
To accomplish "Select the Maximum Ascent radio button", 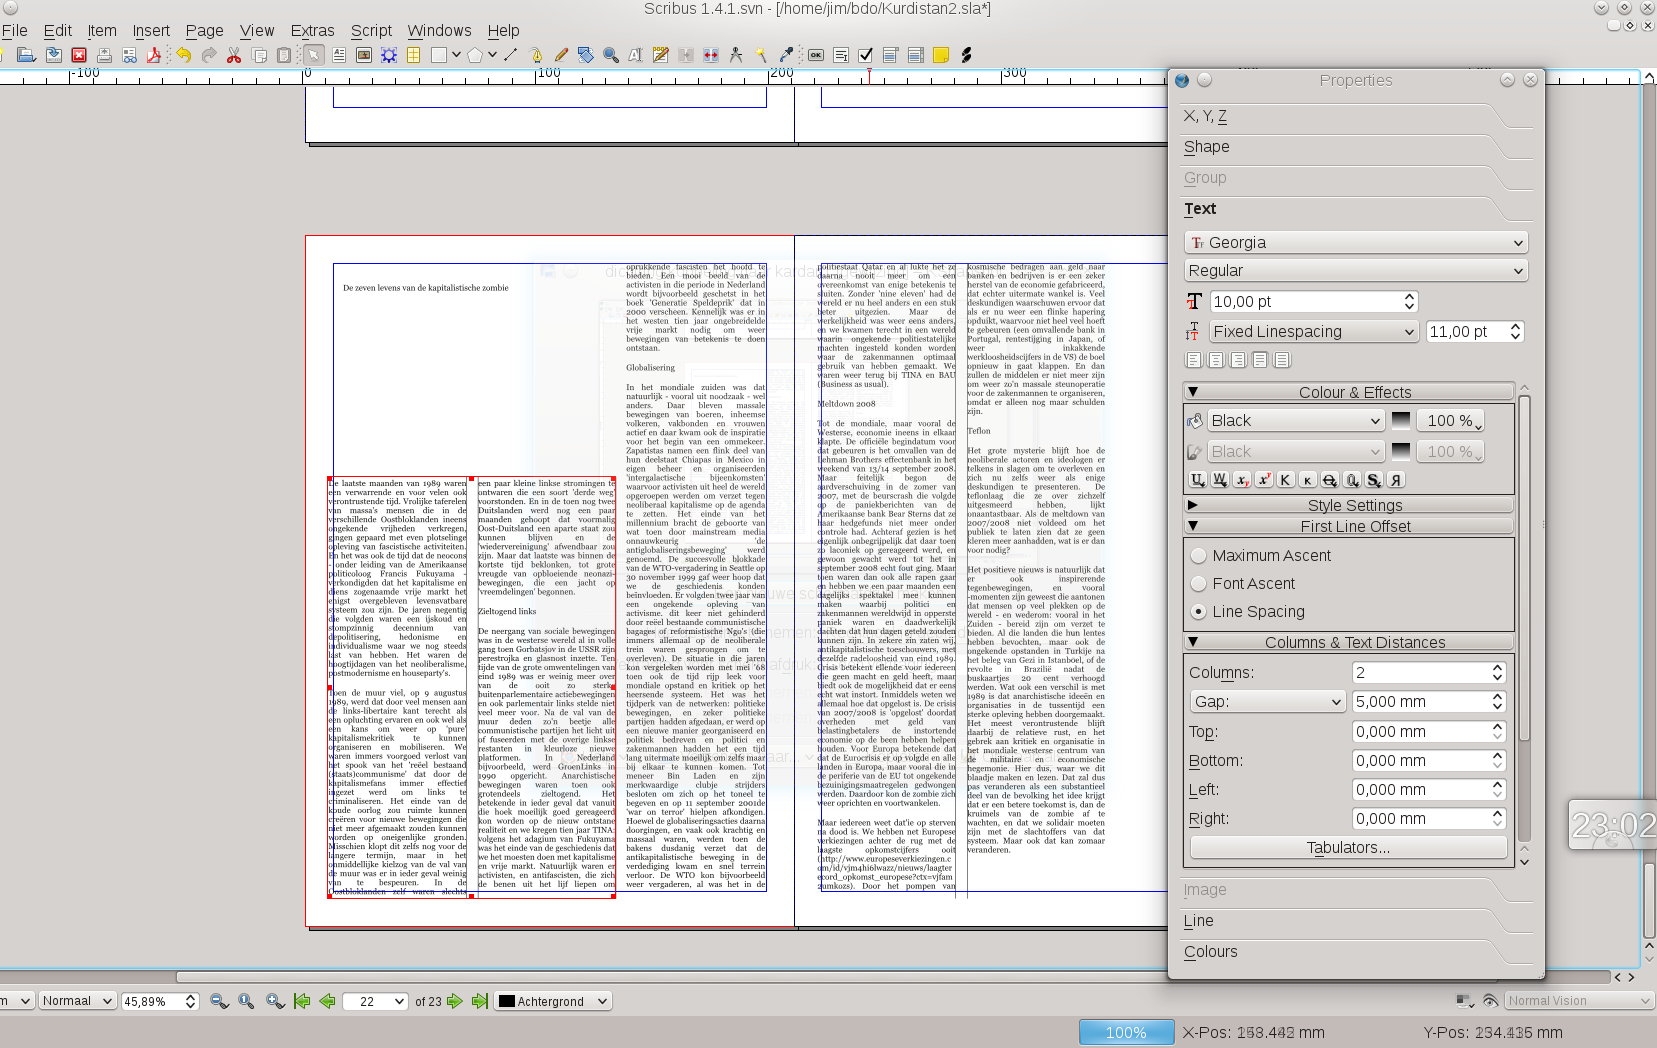I will click(1198, 555).
